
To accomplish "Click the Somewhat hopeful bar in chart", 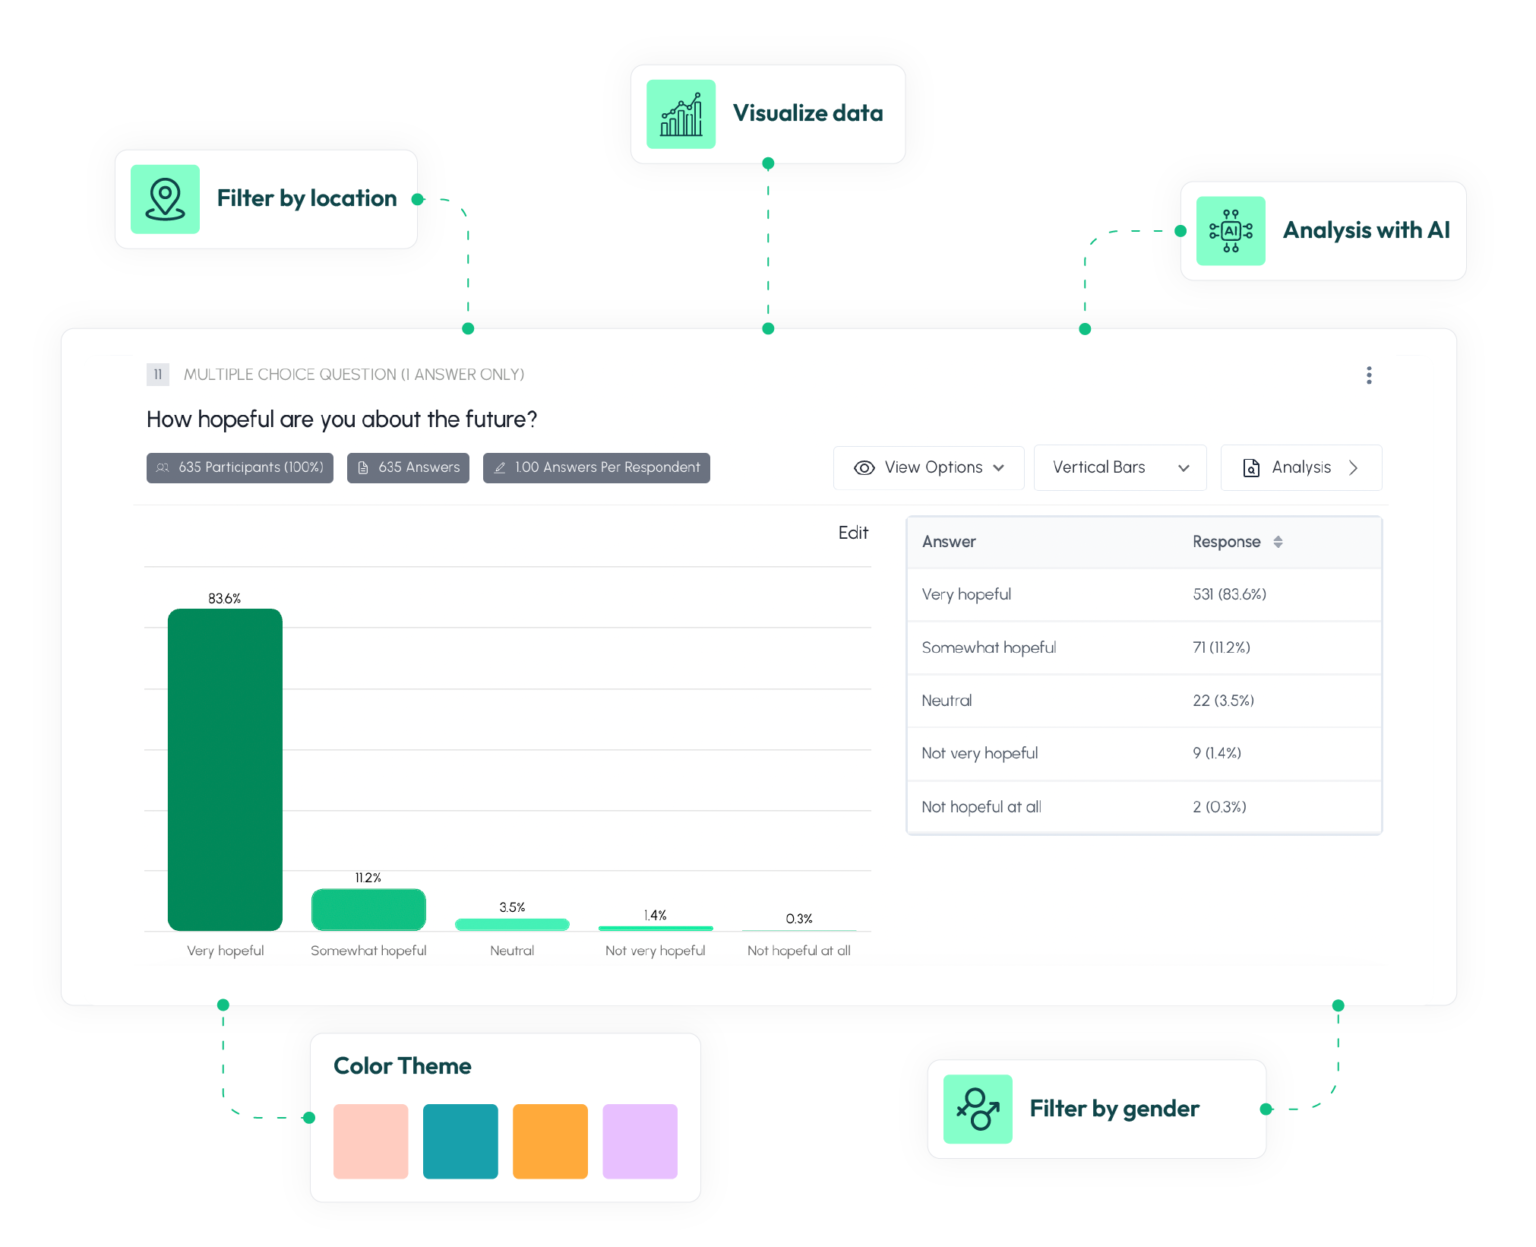I will point(369,910).
